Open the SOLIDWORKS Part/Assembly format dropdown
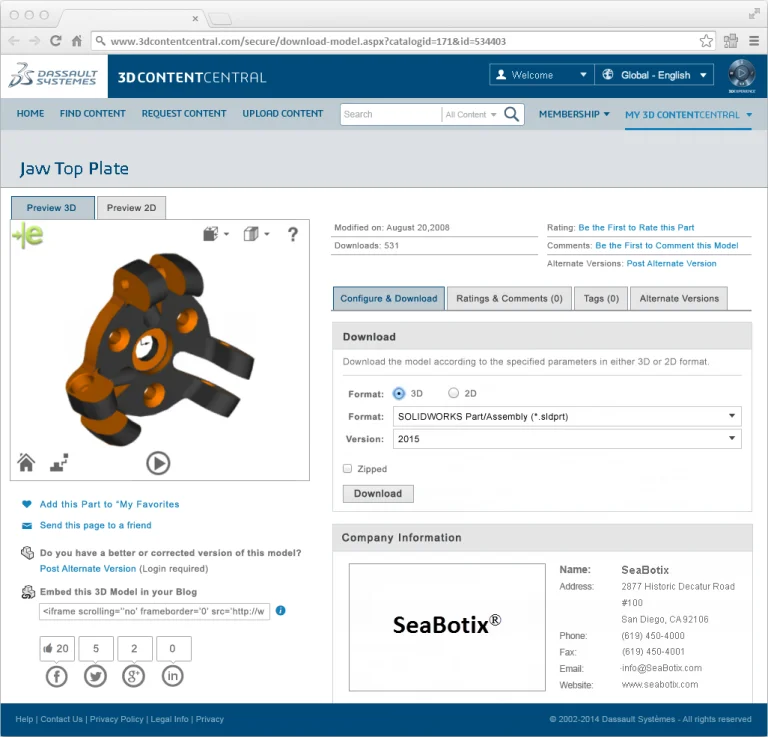The width and height of the screenshot is (768, 737). (567, 416)
